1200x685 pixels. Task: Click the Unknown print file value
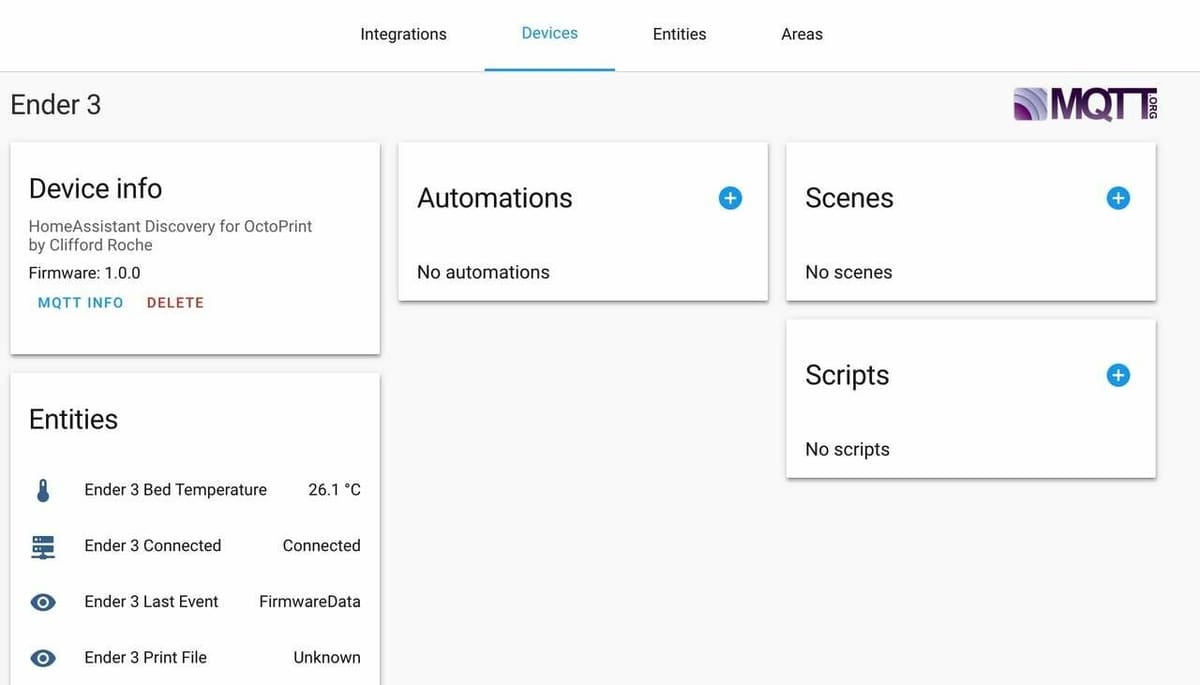327,658
